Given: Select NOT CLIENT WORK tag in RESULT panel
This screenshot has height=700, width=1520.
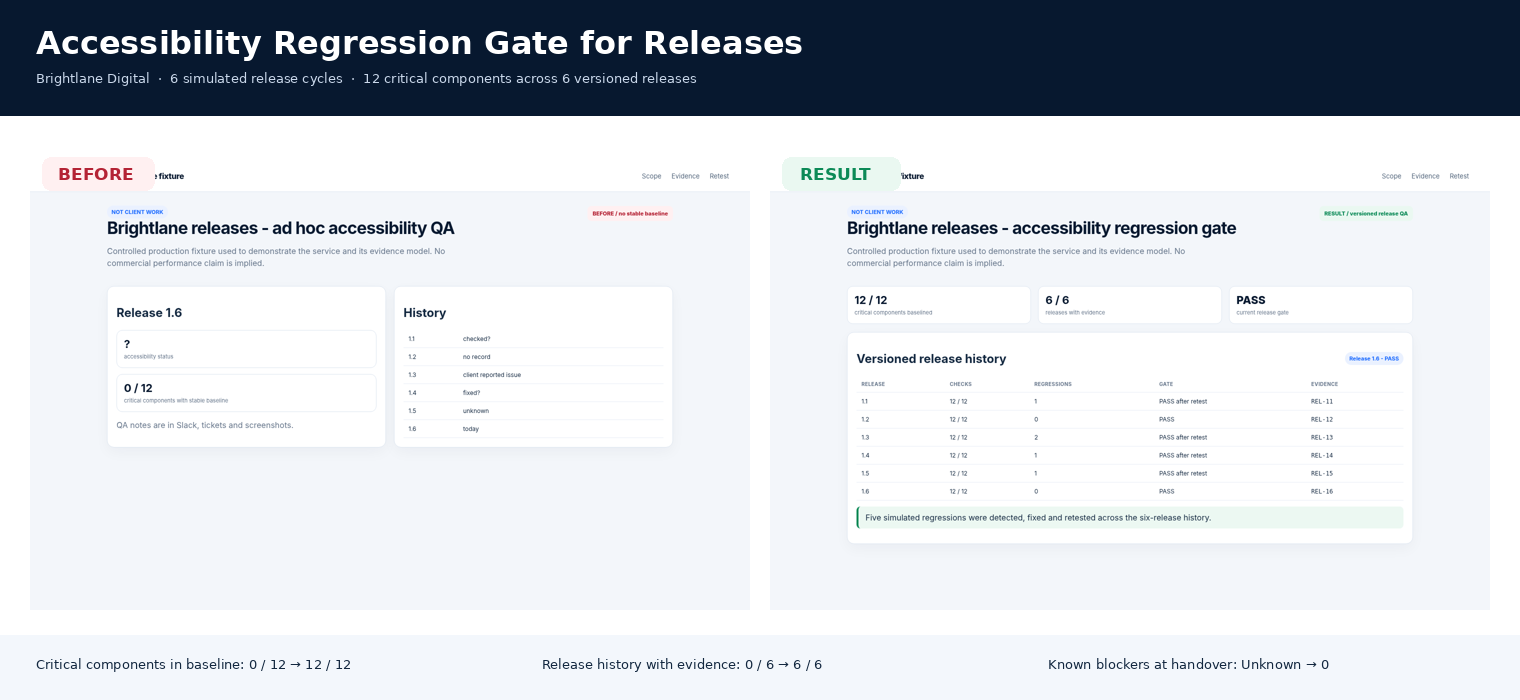Looking at the screenshot, I should point(877,212).
